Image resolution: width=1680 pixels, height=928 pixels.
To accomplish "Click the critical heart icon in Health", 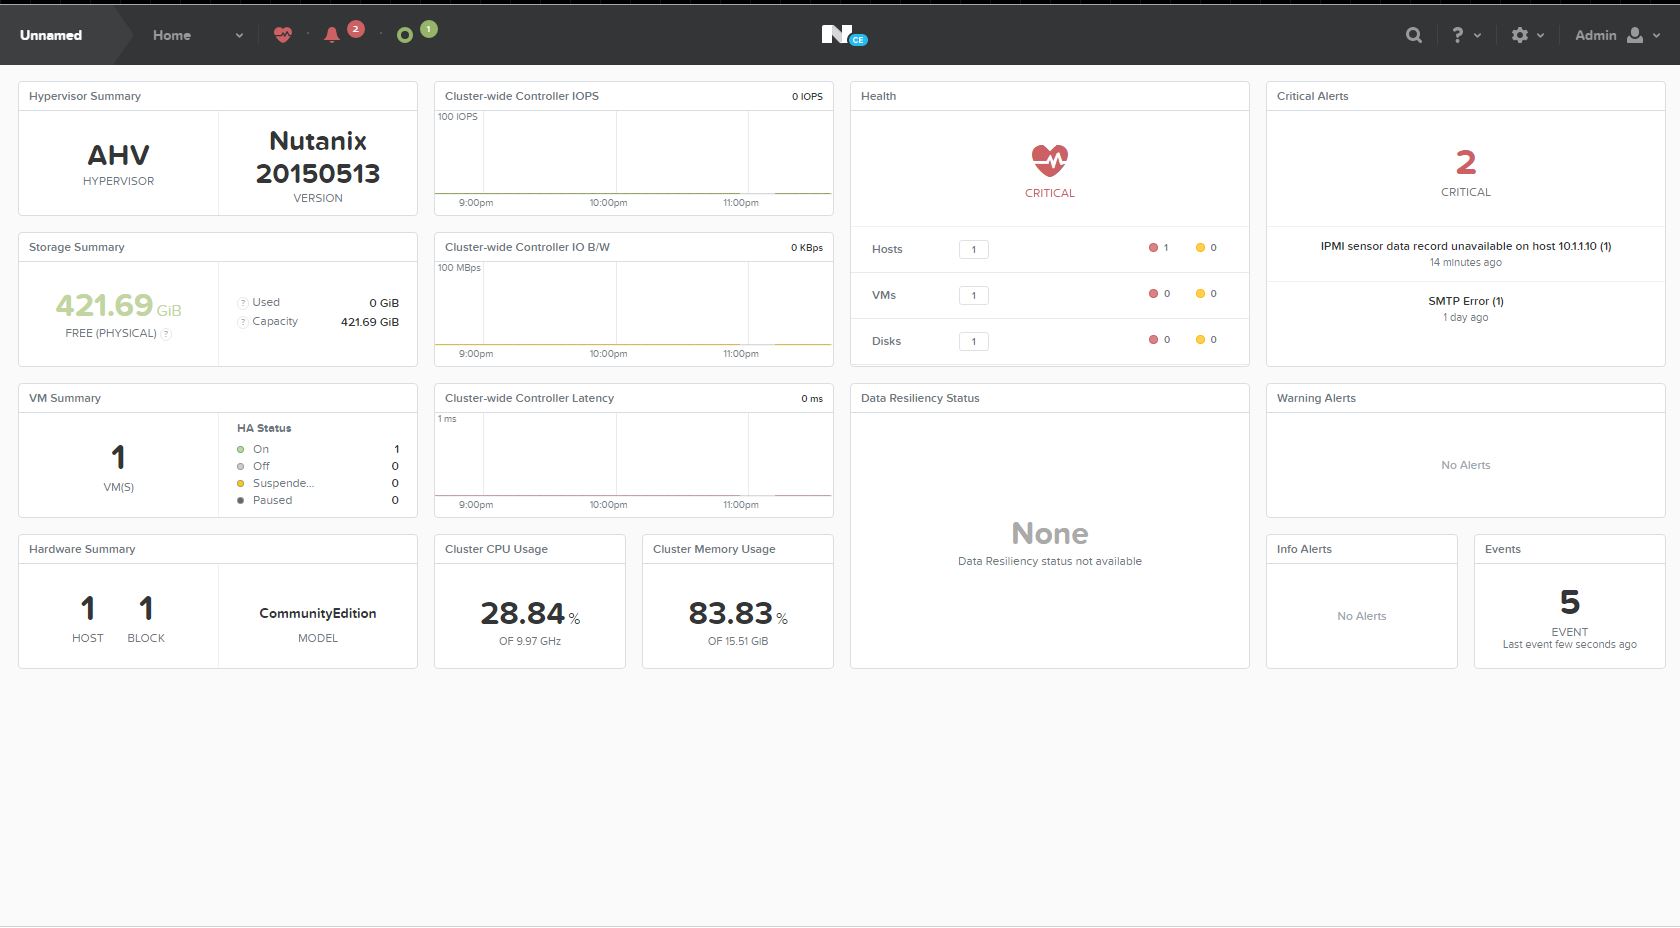I will [1049, 160].
